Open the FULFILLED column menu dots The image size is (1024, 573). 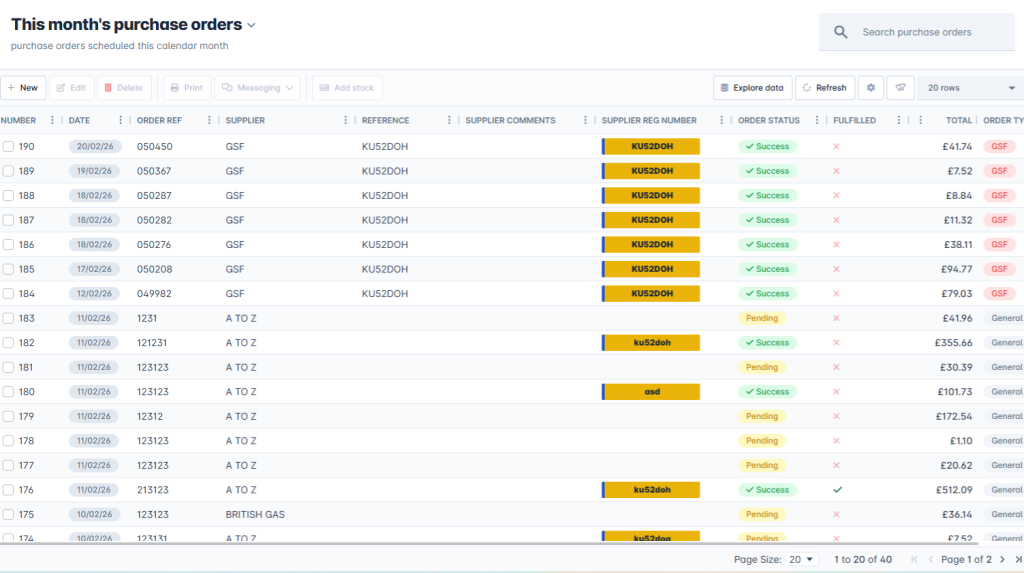coord(899,120)
